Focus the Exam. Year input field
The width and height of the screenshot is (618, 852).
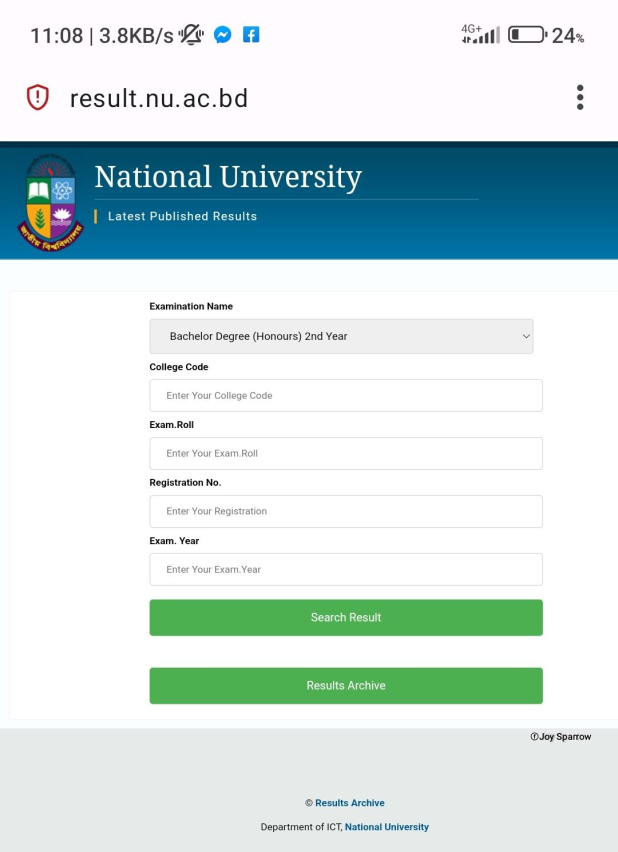point(346,569)
